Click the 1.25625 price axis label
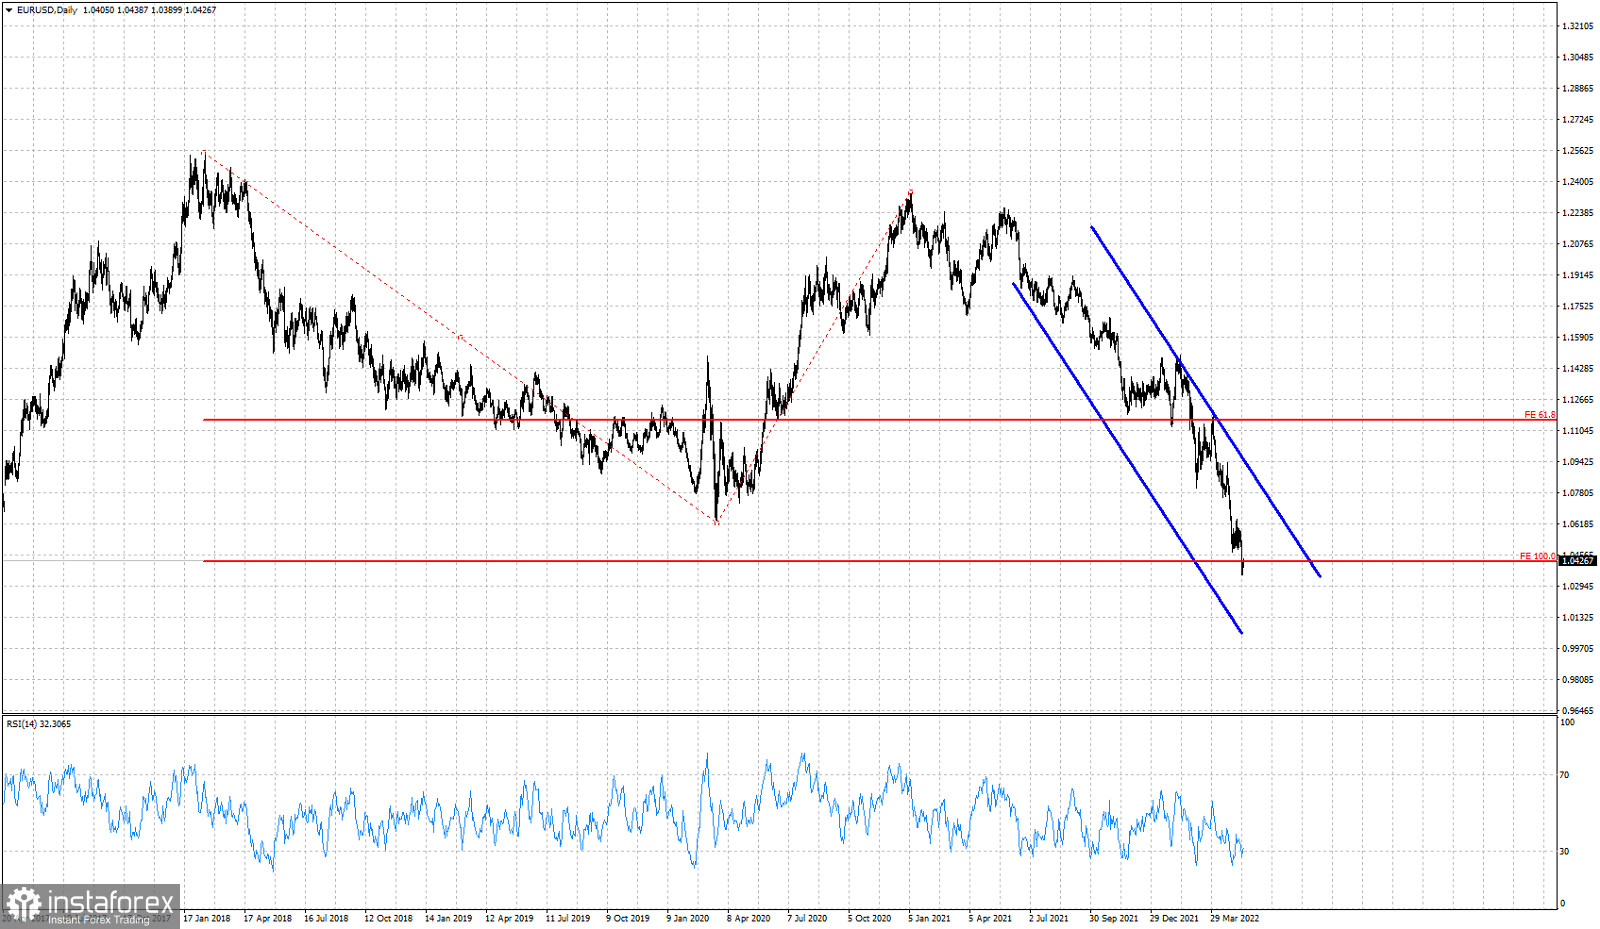Viewport: 1600px width, 929px height. point(1578,151)
